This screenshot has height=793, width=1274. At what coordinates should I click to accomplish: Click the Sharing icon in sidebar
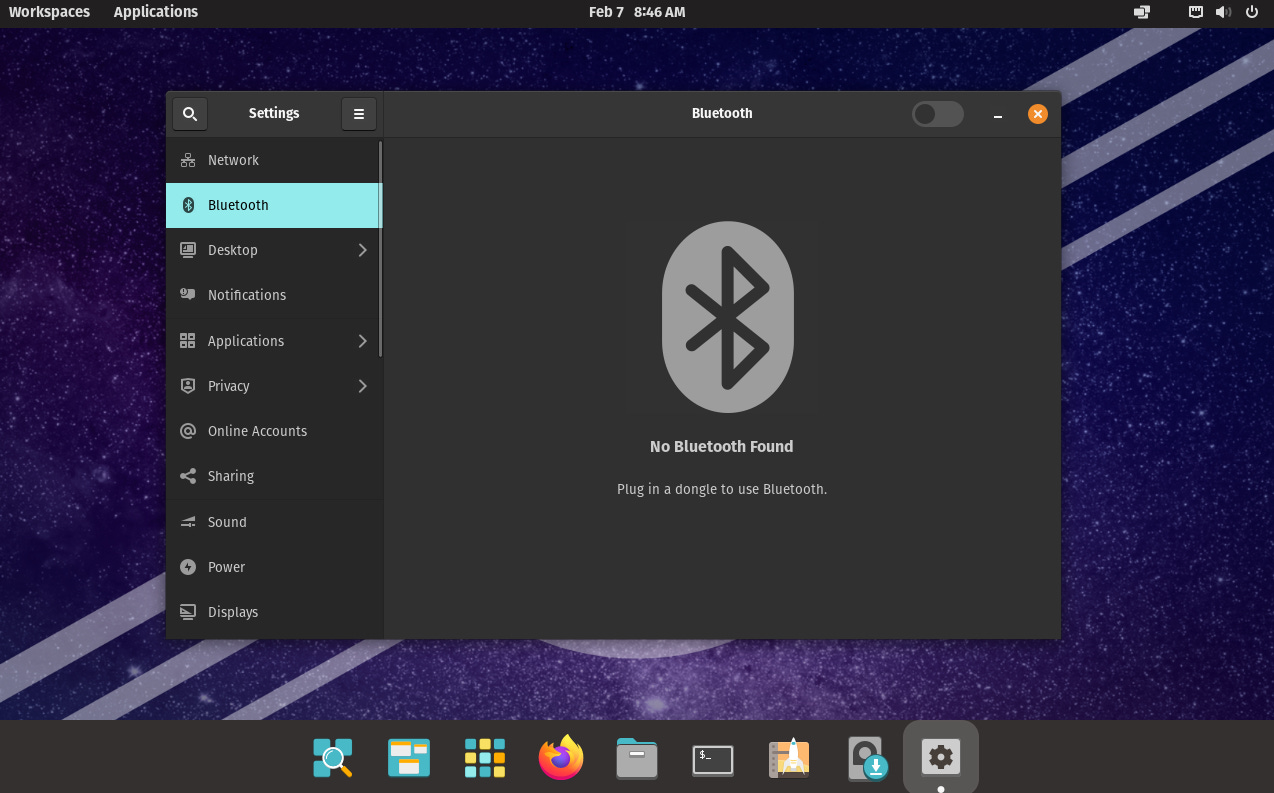click(188, 476)
